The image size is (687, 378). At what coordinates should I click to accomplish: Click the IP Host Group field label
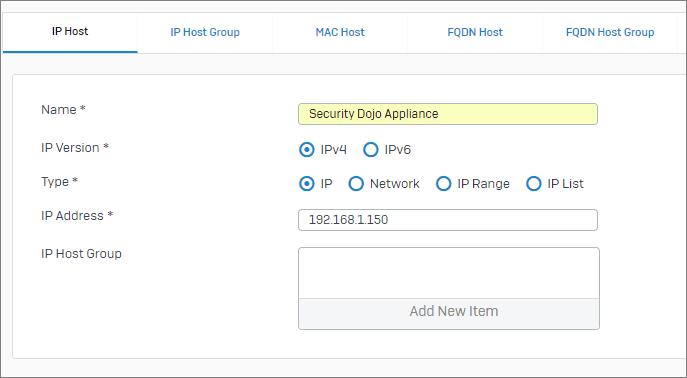81,254
